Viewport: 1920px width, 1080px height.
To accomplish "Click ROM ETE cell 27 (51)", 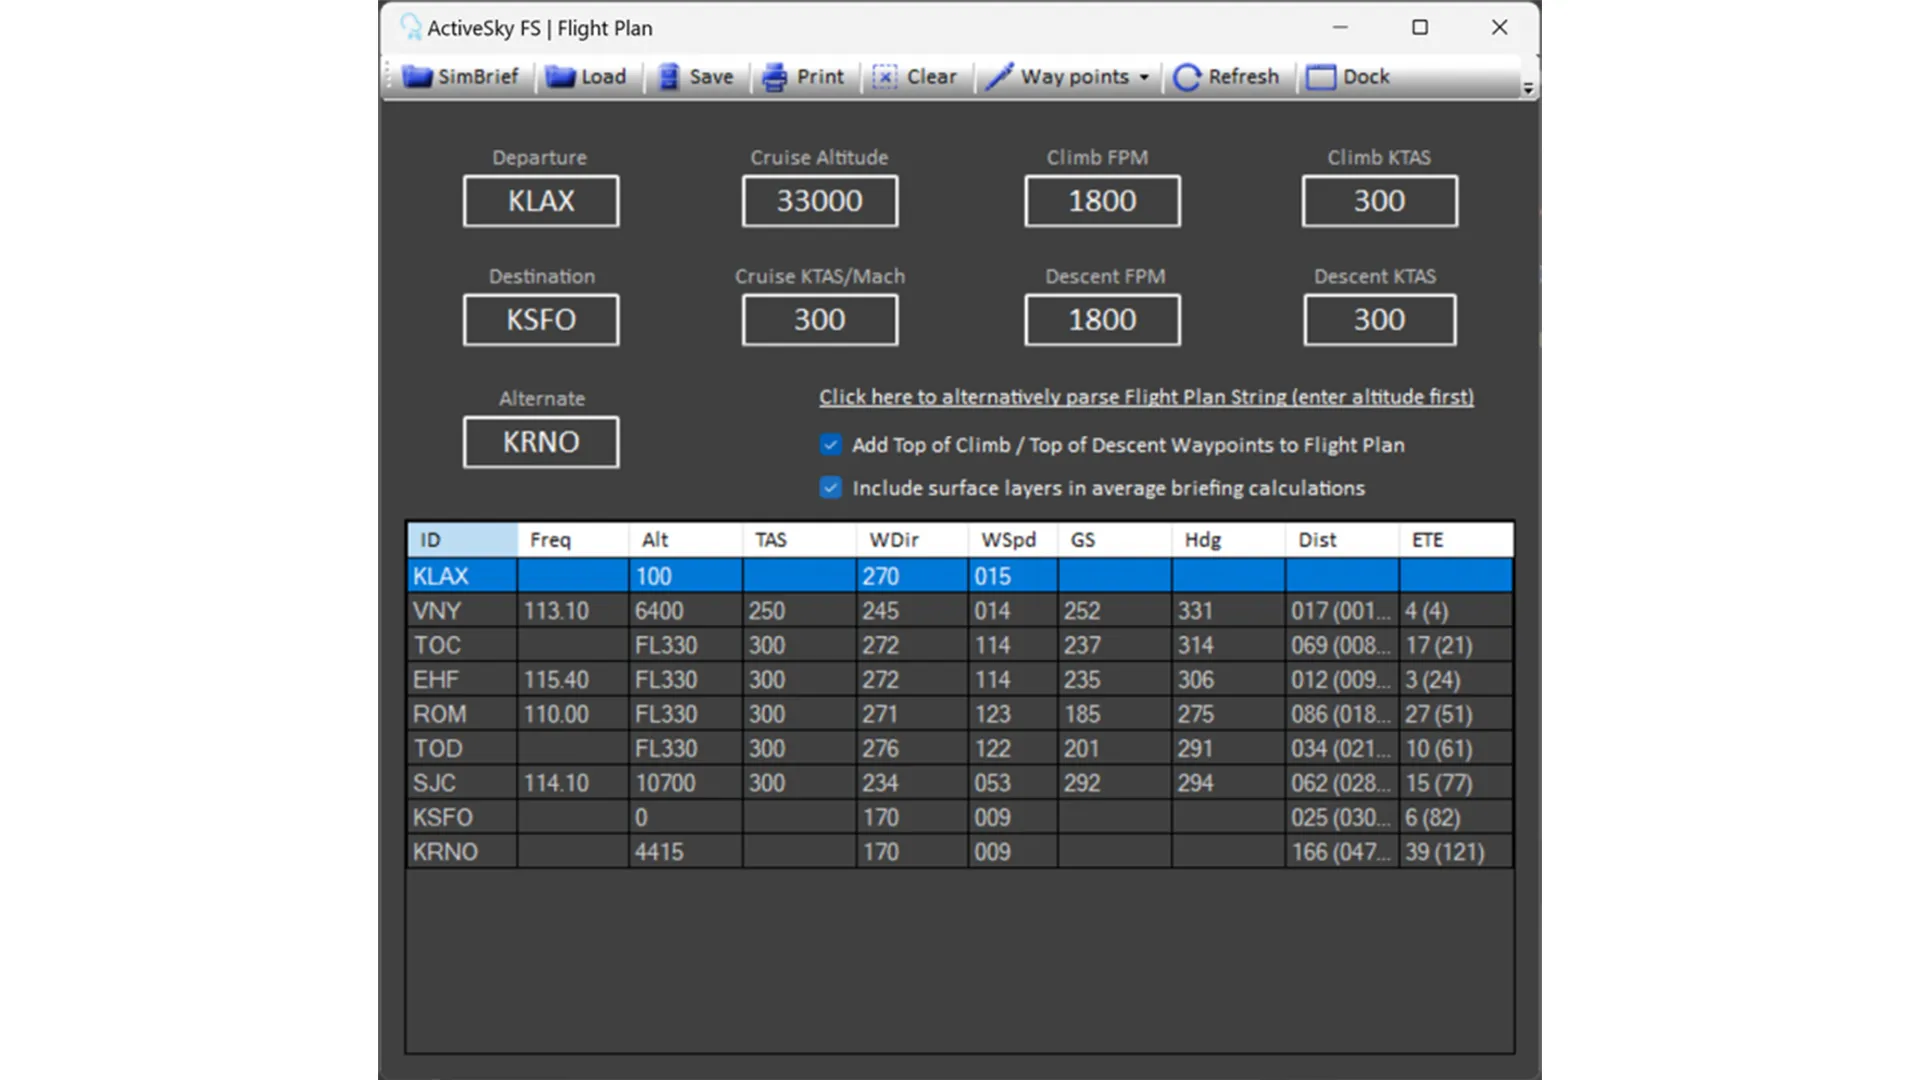I will 1456,714.
